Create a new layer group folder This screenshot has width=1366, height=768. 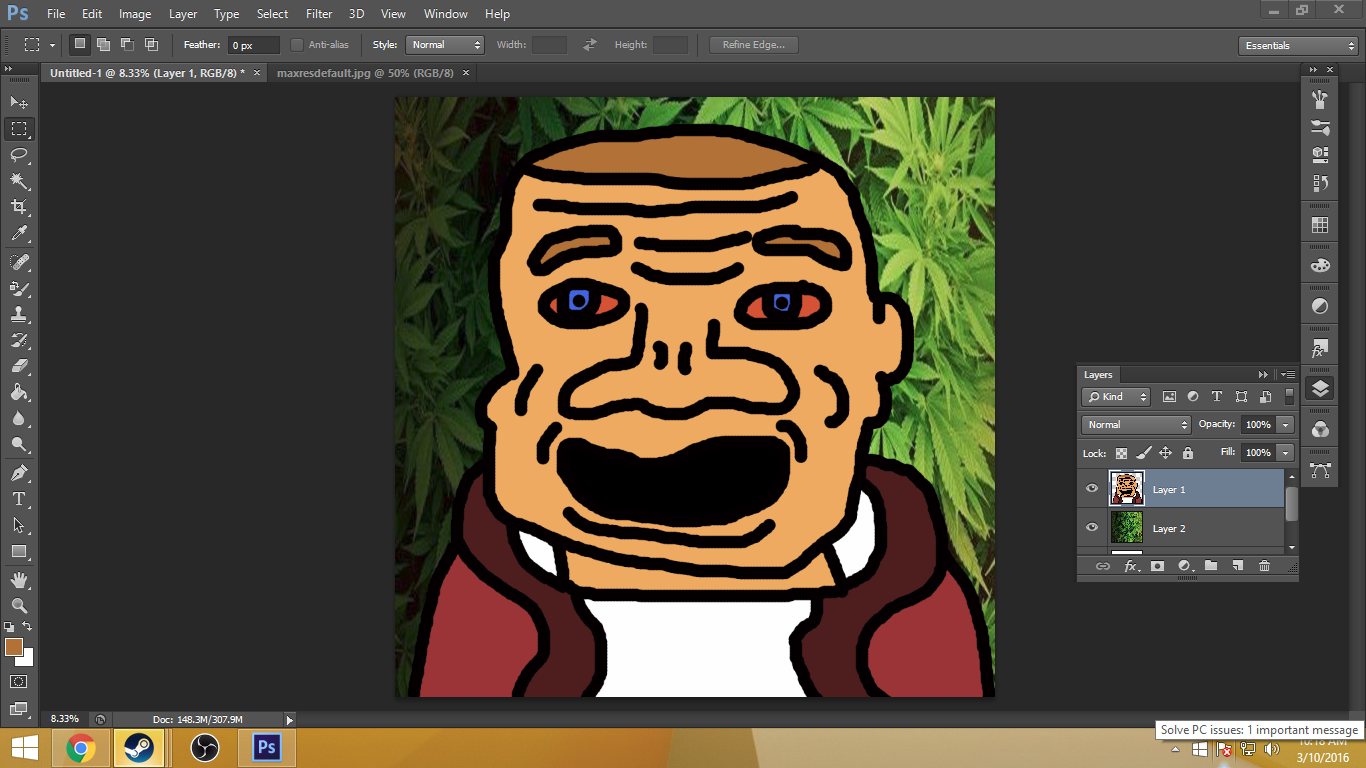[1211, 566]
